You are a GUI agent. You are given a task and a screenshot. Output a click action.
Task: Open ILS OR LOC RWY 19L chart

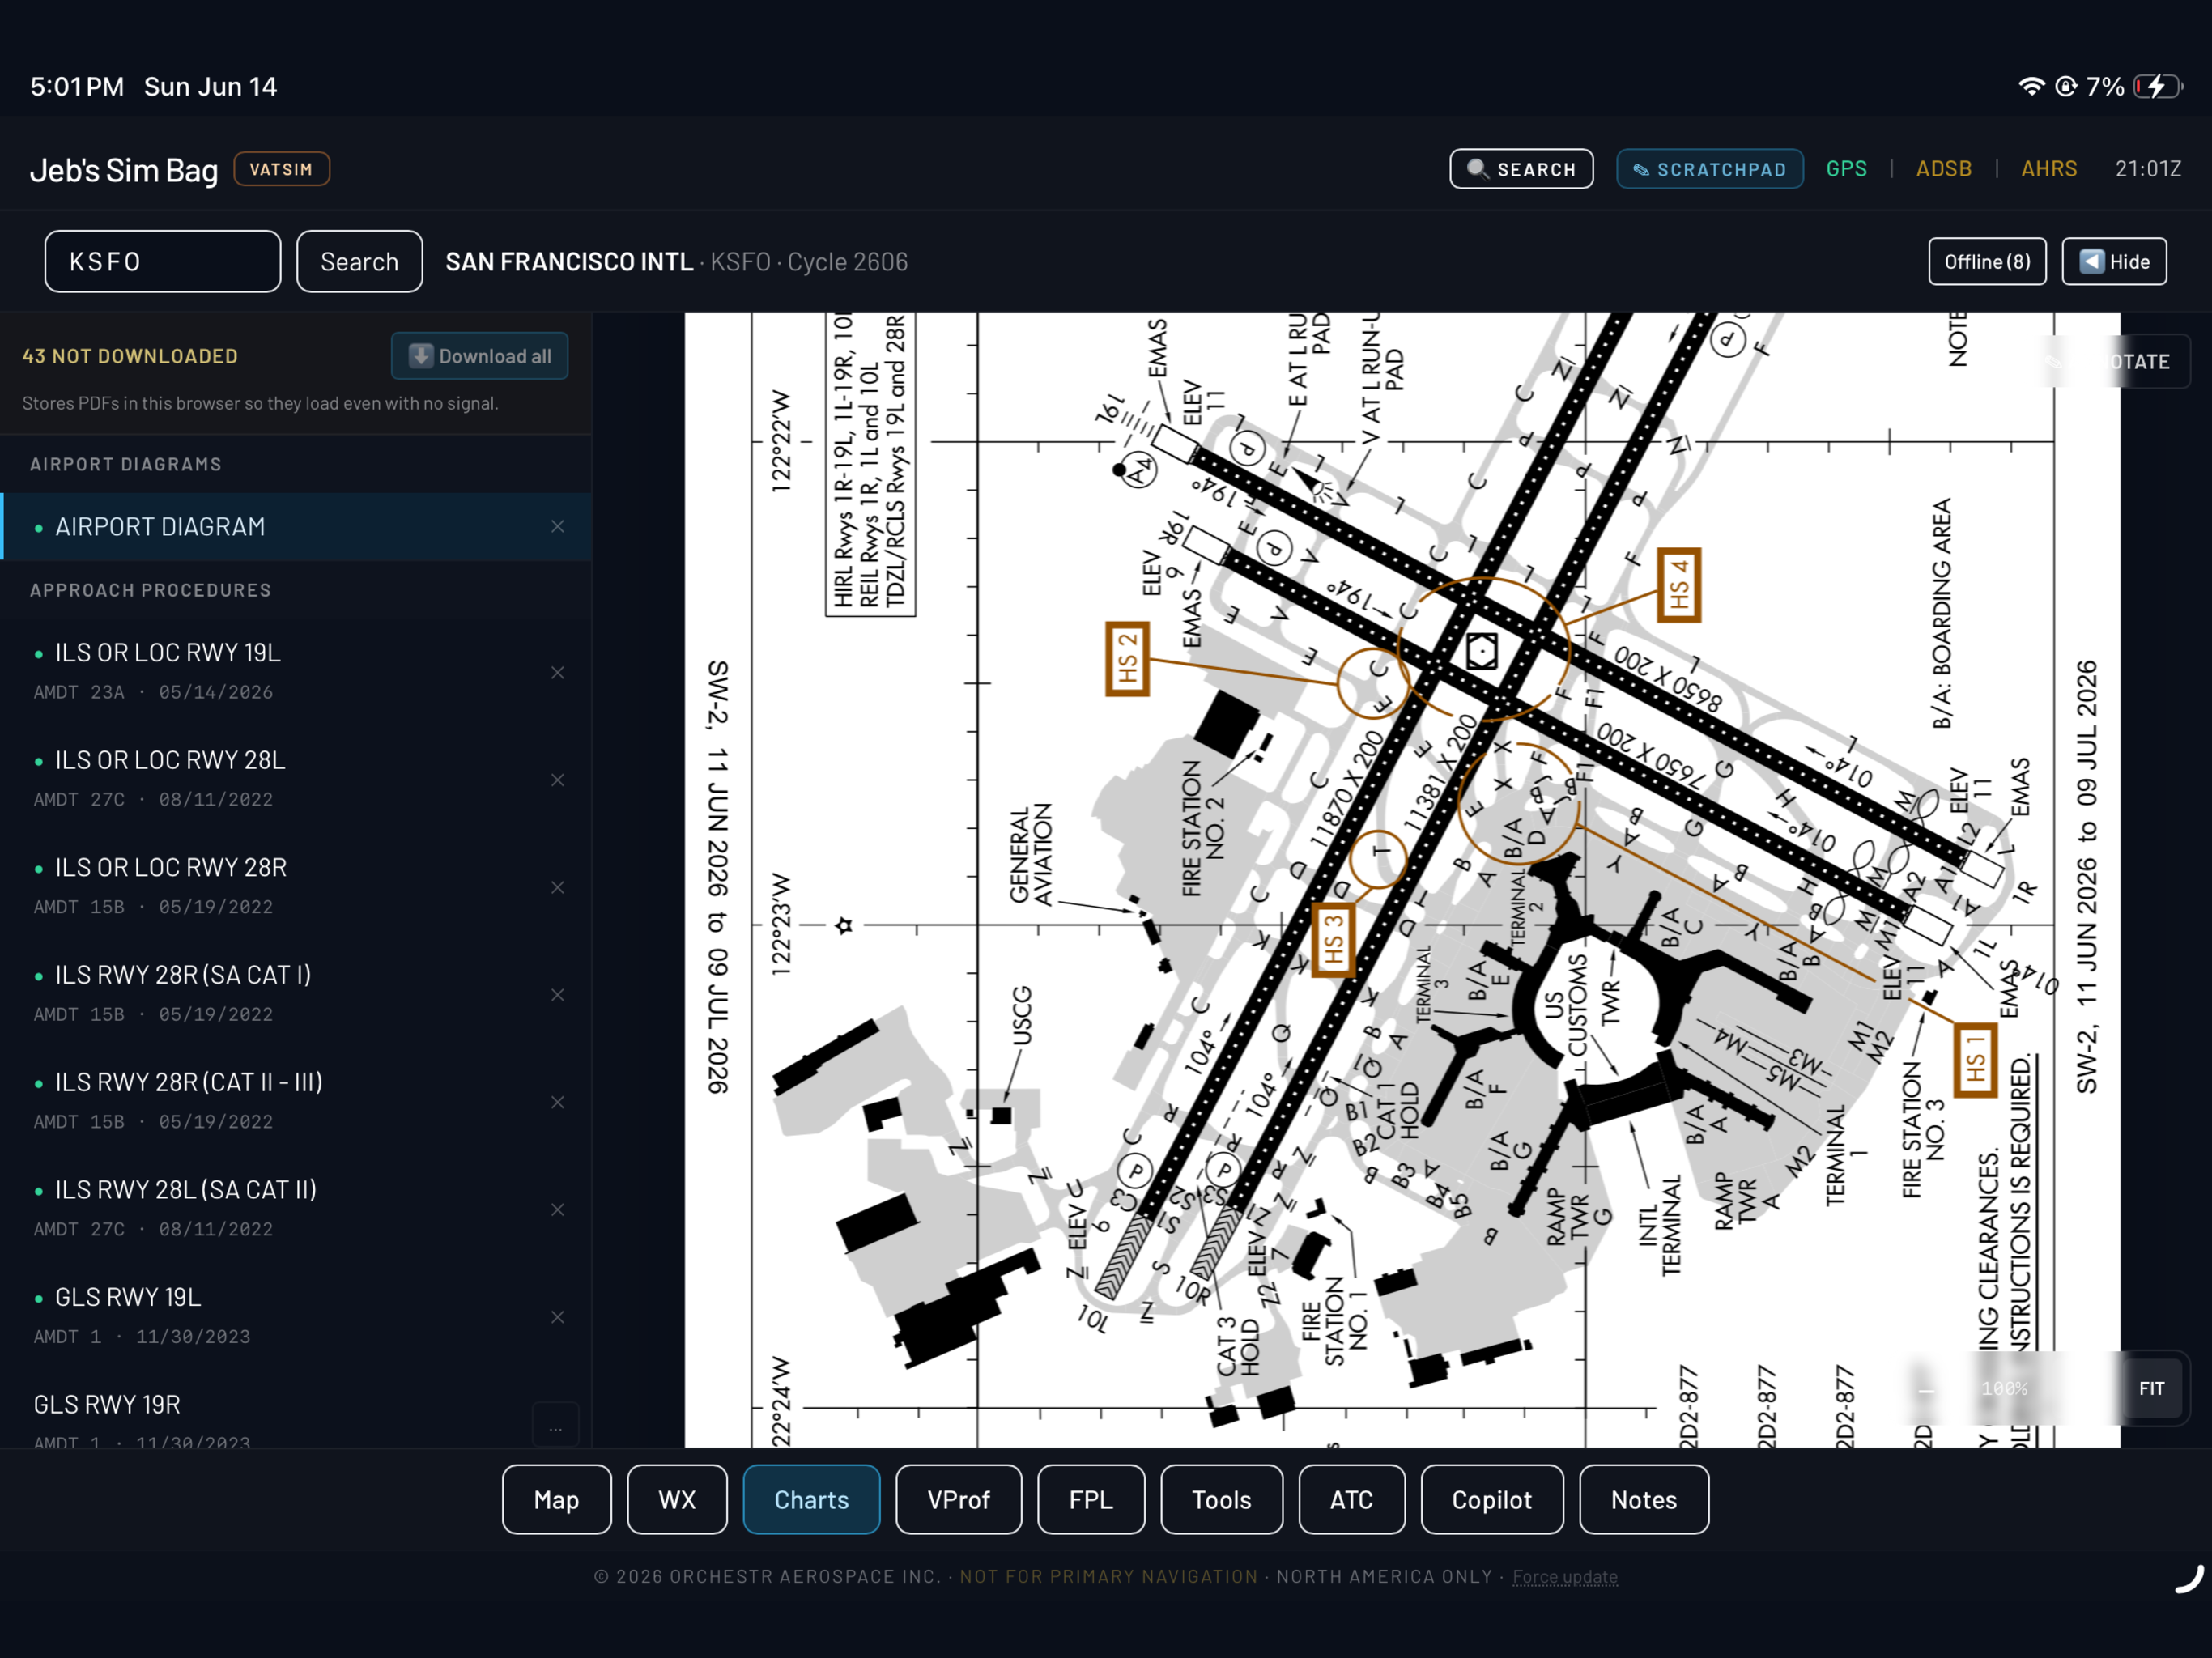296,671
